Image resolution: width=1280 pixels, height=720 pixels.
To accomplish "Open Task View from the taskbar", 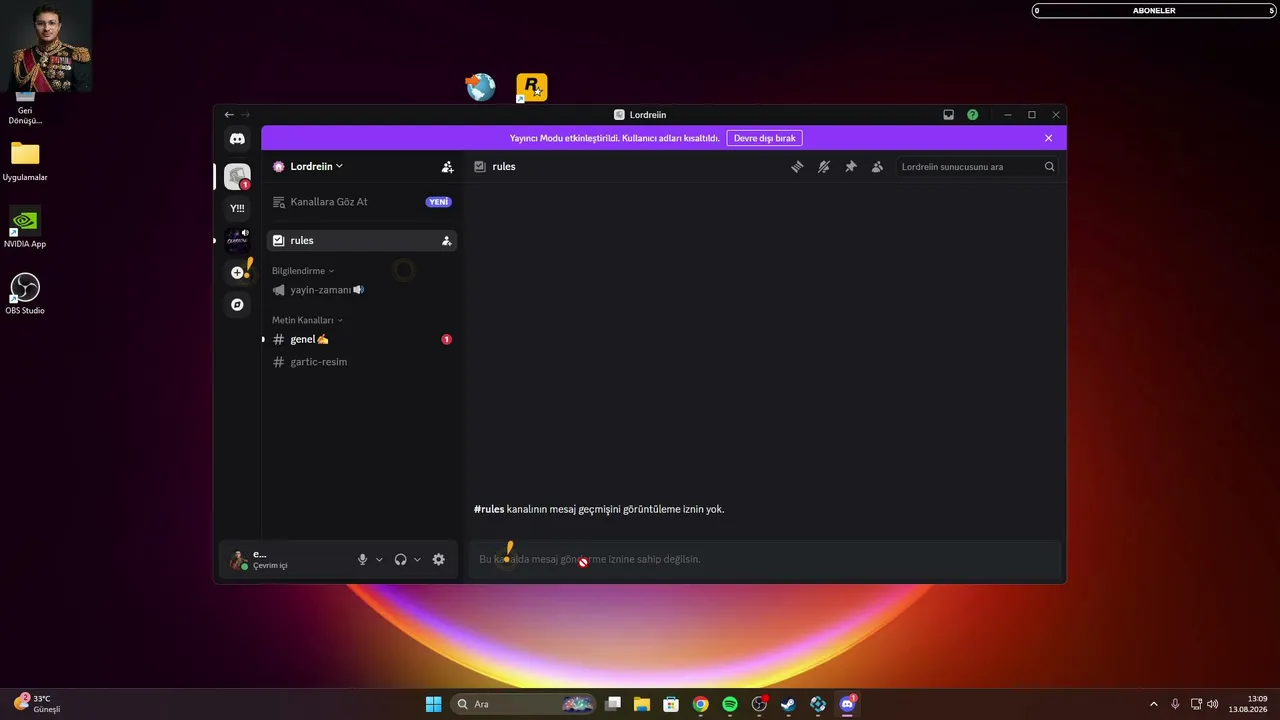I will (613, 704).
